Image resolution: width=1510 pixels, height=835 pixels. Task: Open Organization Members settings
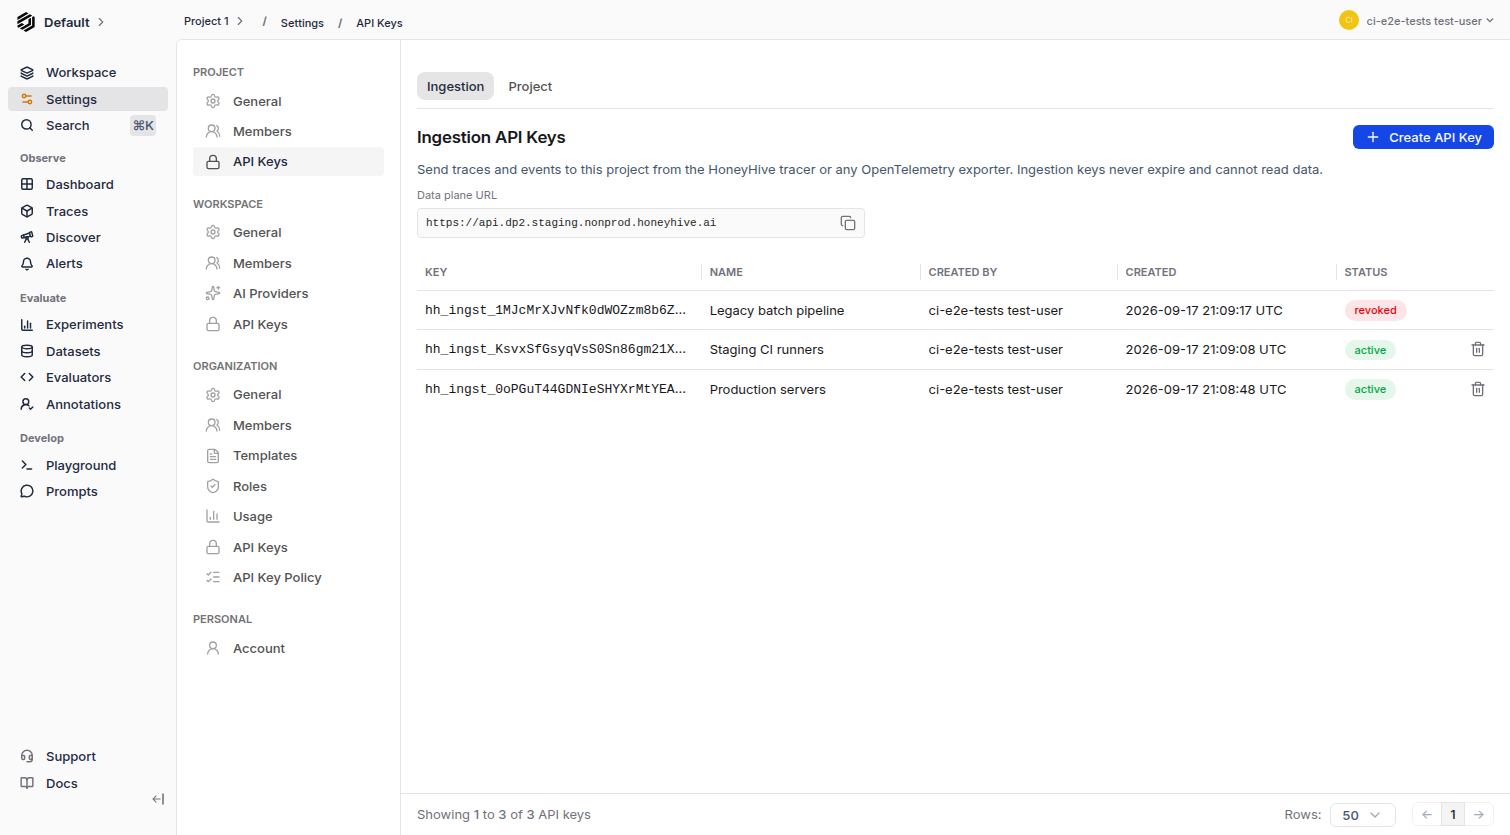pos(288,426)
